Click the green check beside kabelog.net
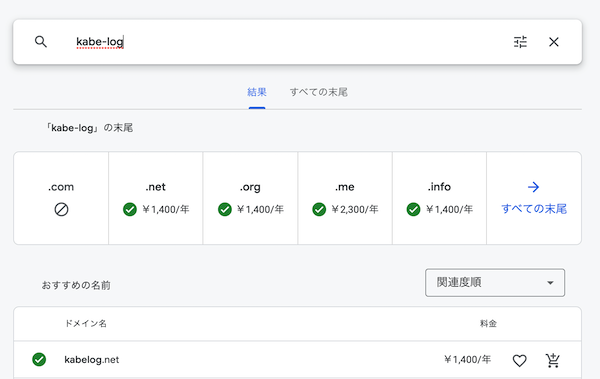This screenshot has width=600, height=379. (x=39, y=359)
